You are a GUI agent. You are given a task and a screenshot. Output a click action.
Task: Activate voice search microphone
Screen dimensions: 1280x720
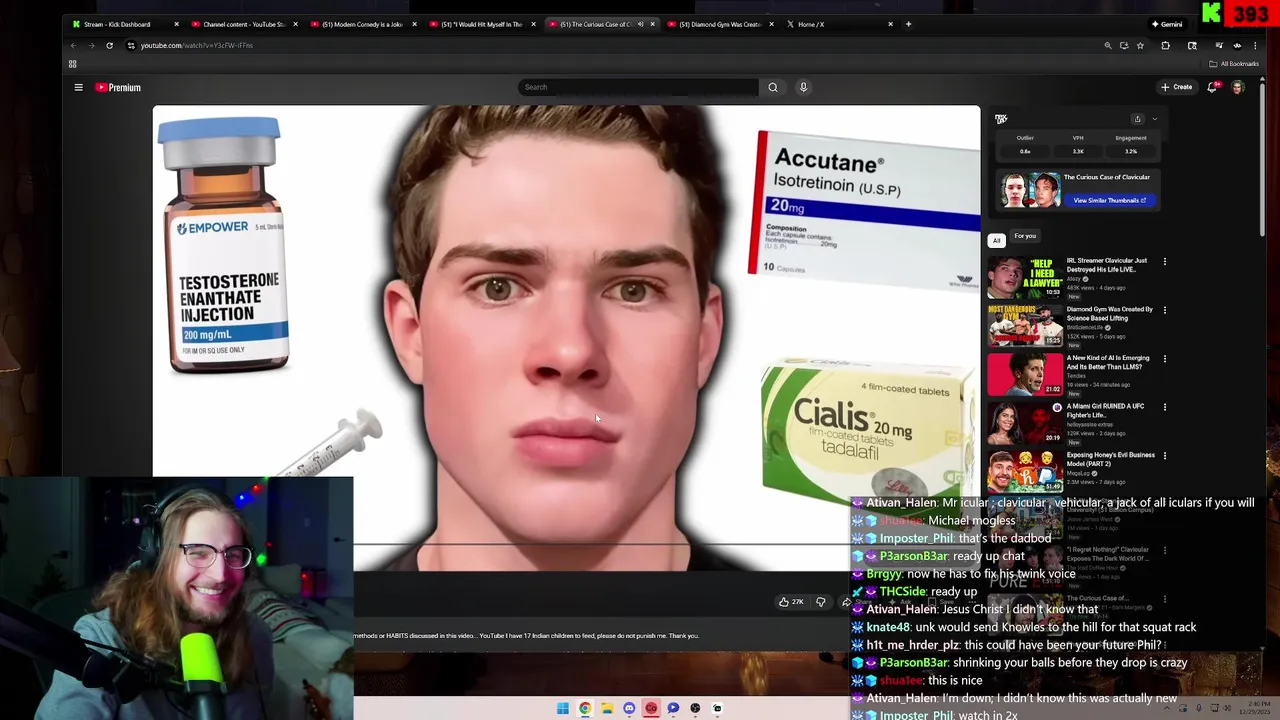pyautogui.click(x=803, y=87)
